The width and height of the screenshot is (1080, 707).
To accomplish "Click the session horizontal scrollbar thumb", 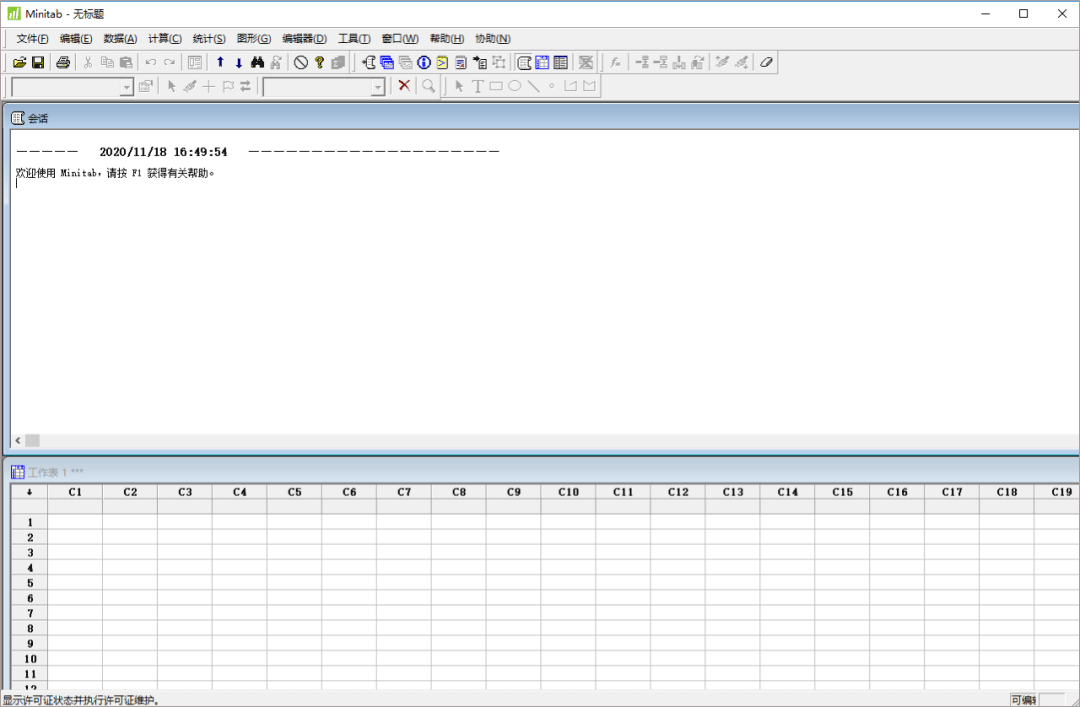I will pyautogui.click(x=32, y=440).
